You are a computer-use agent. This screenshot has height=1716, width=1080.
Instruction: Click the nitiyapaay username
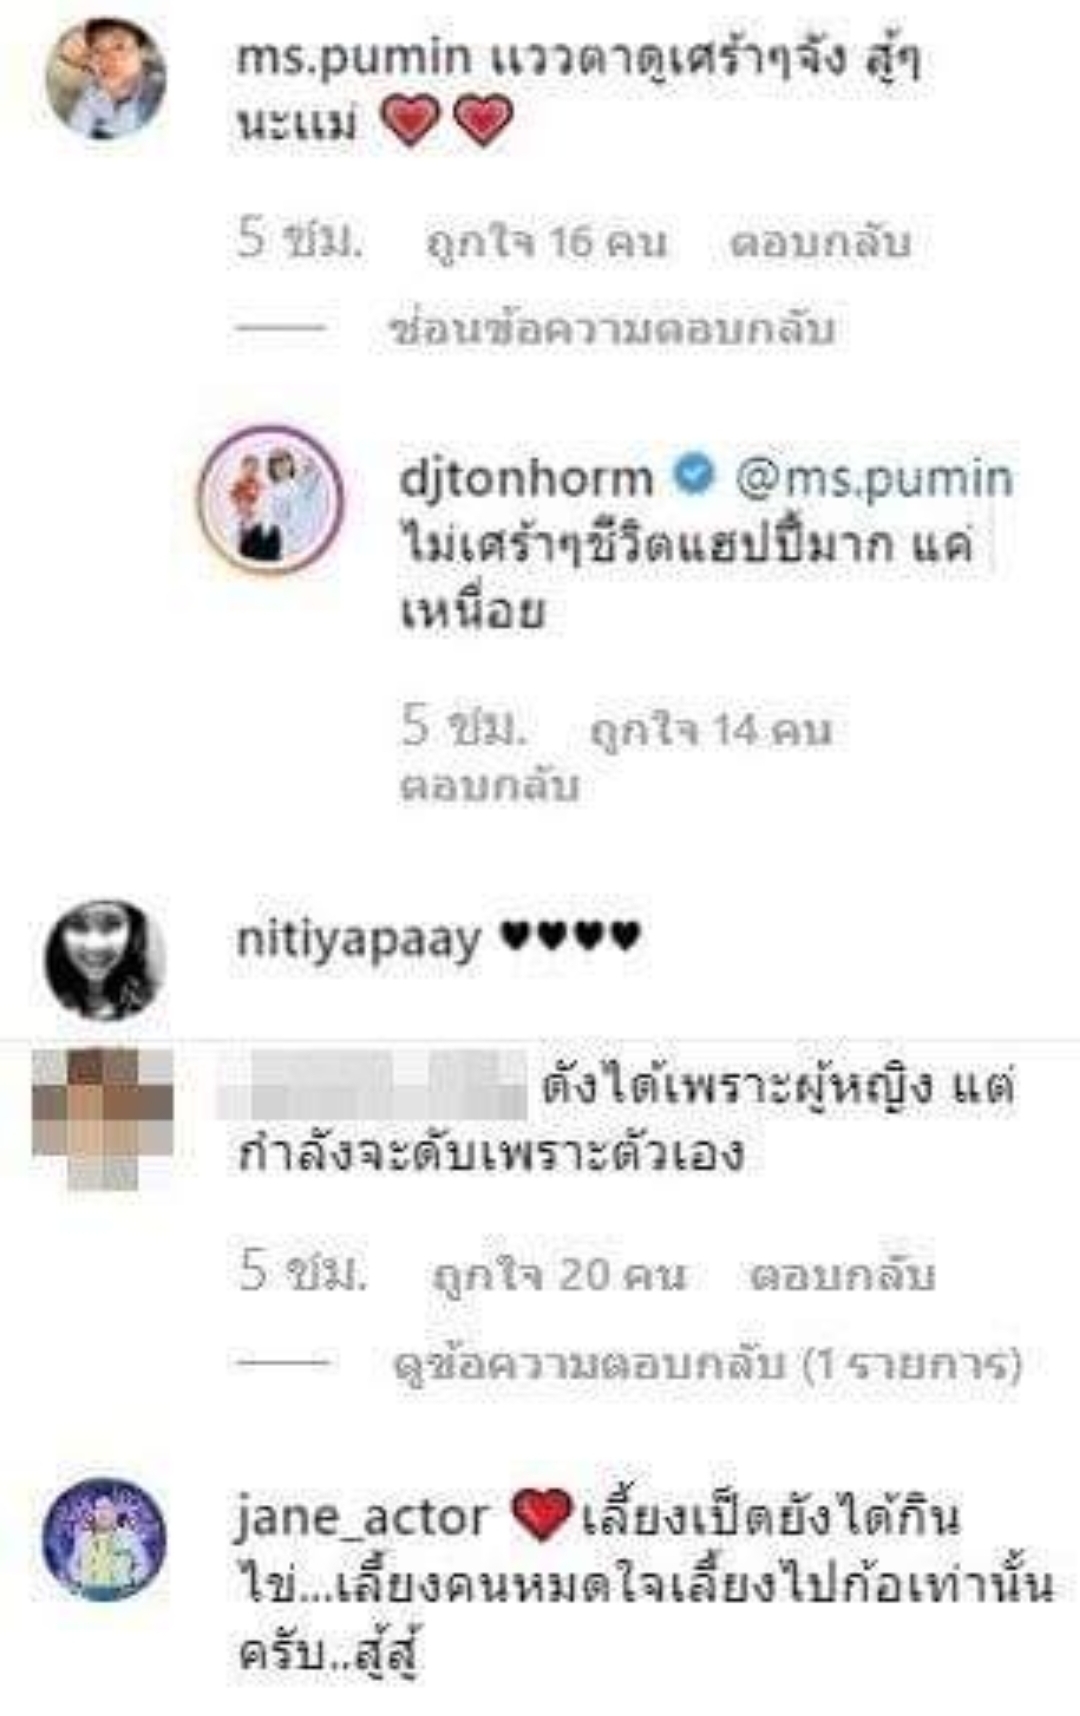pyautogui.click(x=358, y=940)
